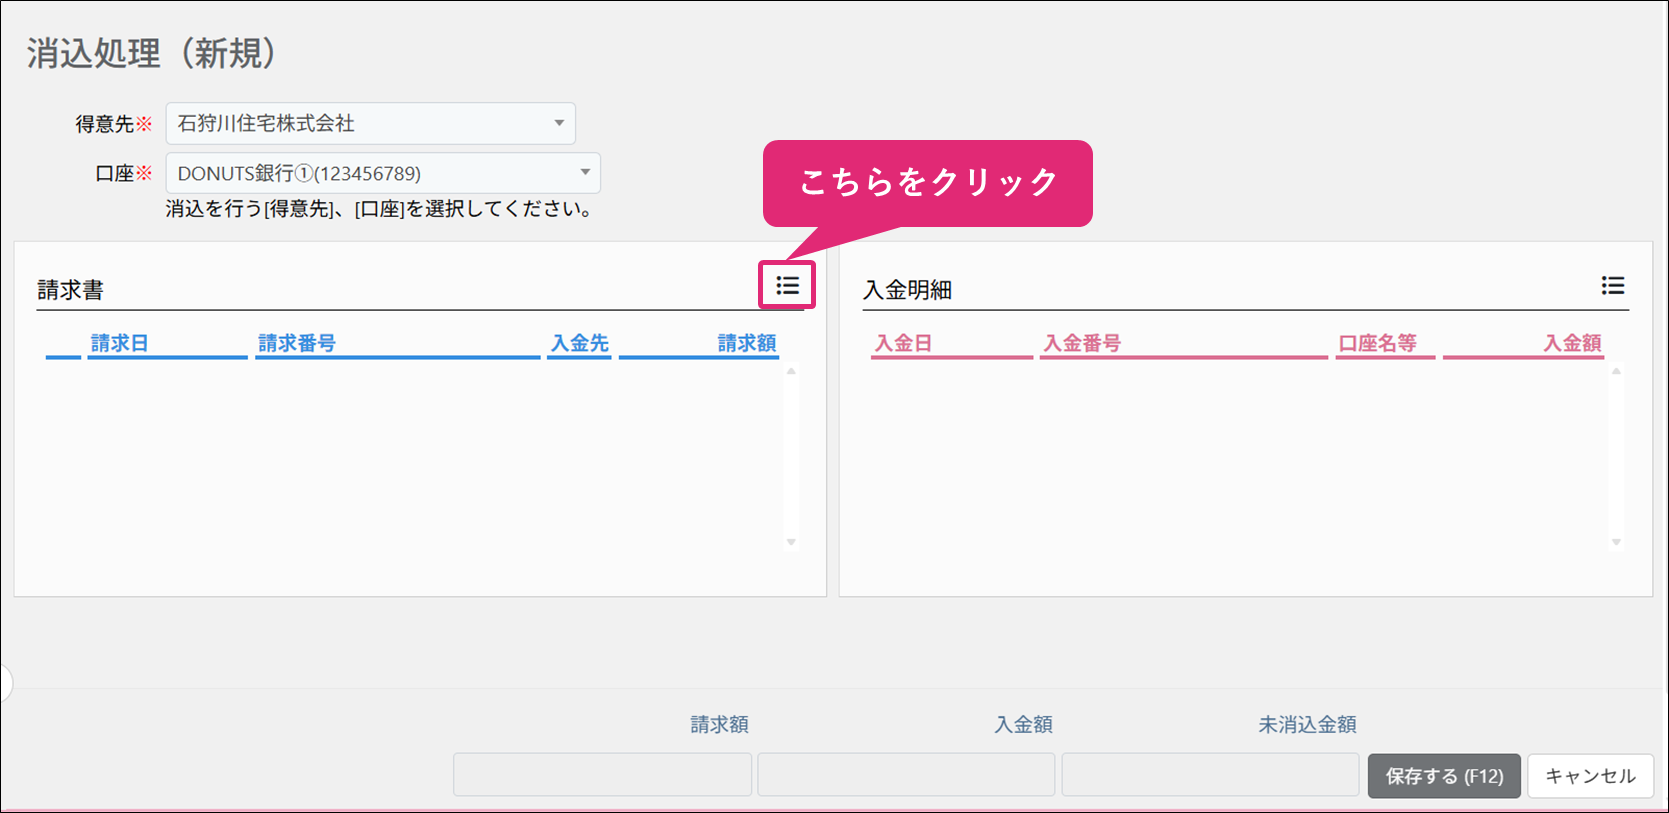The width and height of the screenshot is (1669, 813).
Task: Sort by 入金番号 column header
Action: click(1082, 343)
